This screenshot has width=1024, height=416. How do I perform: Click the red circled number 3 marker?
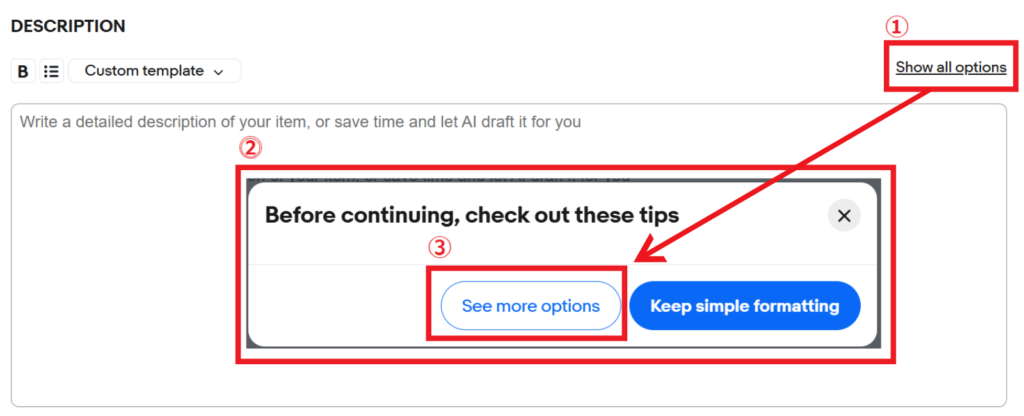tap(441, 247)
